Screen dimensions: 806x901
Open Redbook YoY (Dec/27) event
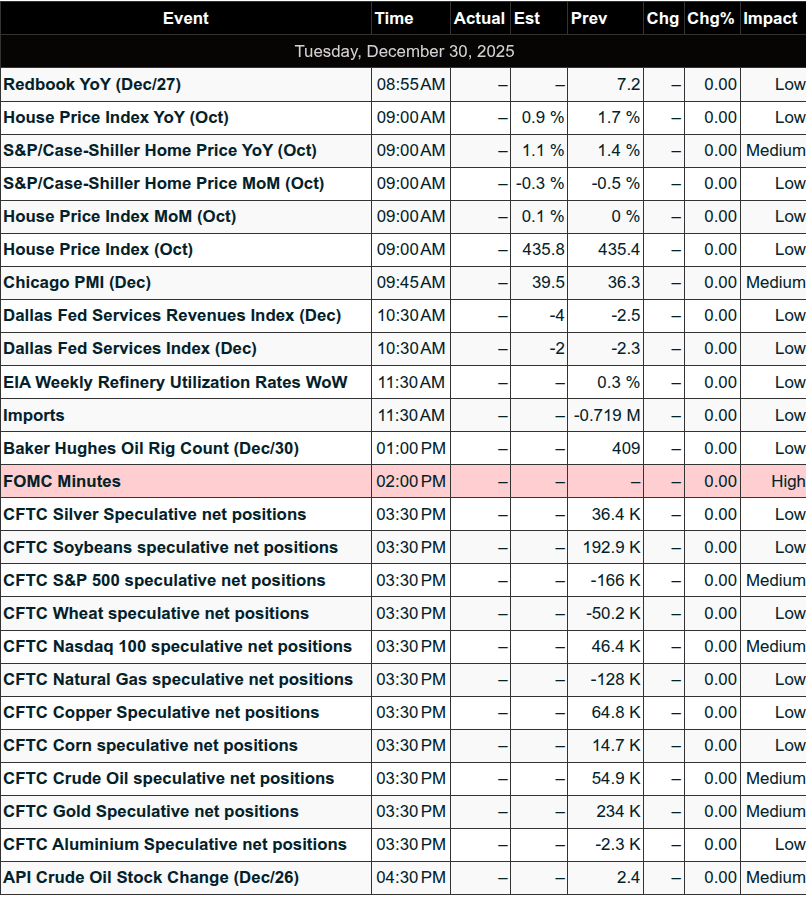pyautogui.click(x=92, y=84)
